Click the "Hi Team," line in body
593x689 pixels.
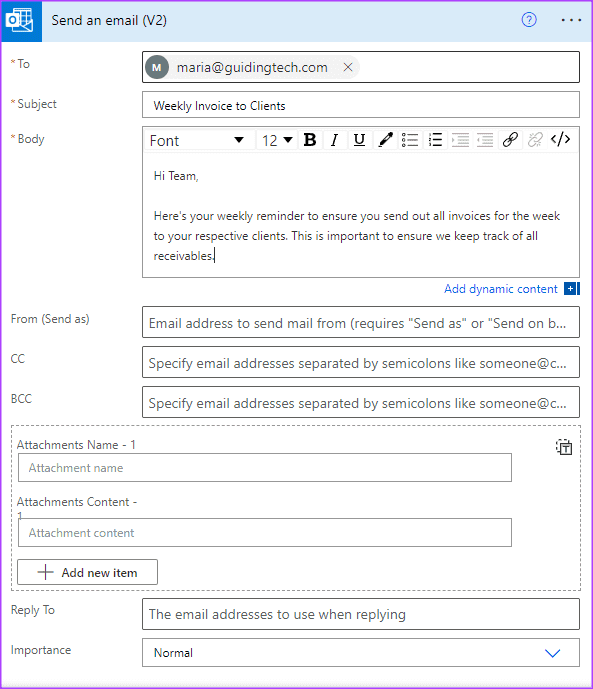(176, 176)
